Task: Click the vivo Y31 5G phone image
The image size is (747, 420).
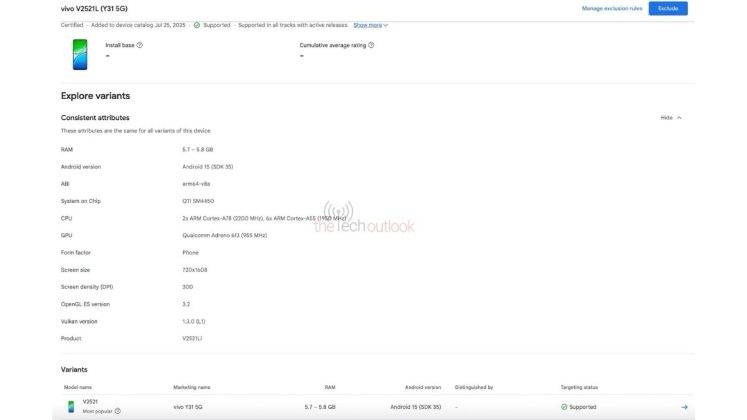Action: [80, 55]
